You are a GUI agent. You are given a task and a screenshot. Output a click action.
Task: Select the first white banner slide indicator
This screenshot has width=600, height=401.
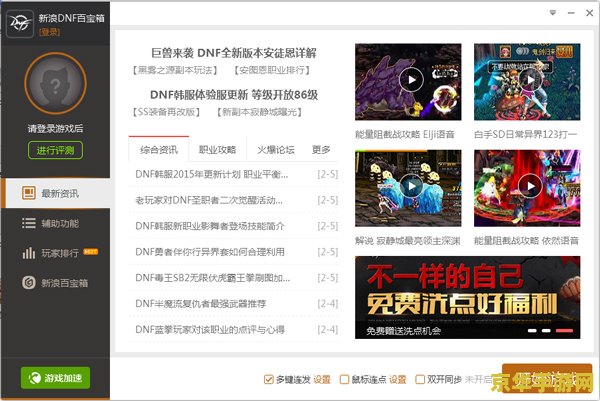click(x=532, y=331)
